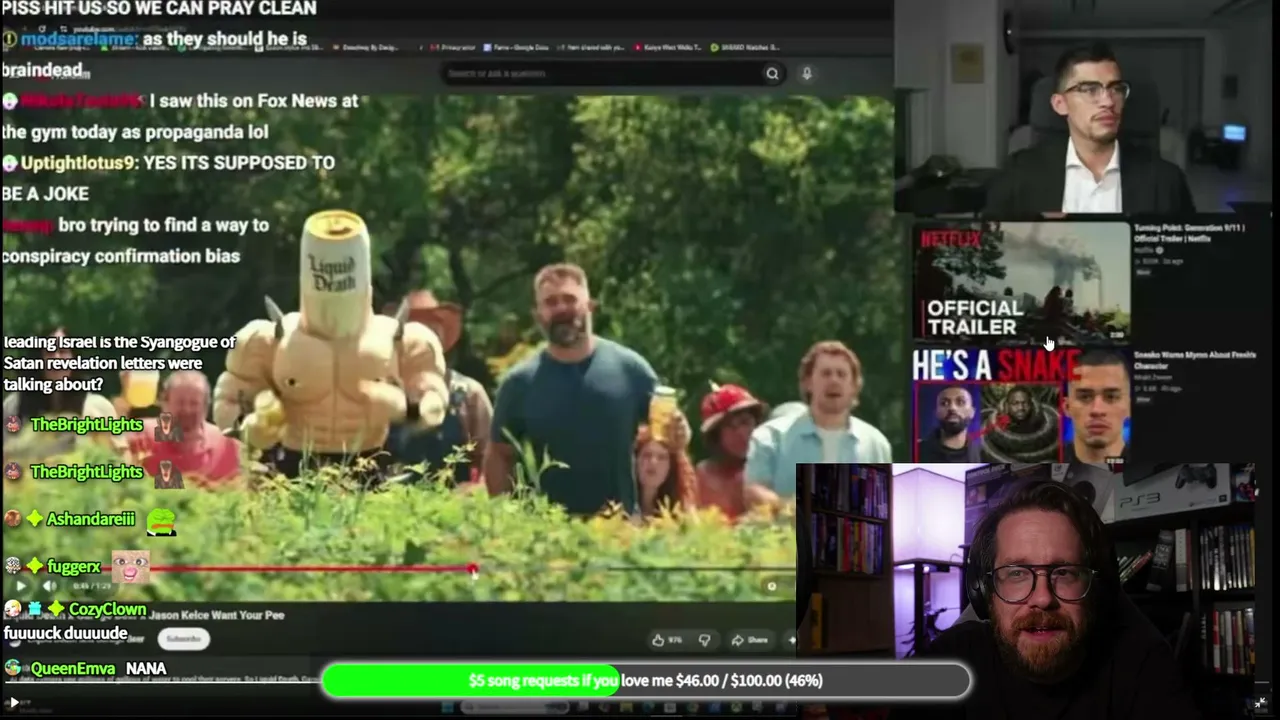This screenshot has width=1280, height=720.
Task: Click the outer stream player play button
Action: pyautogui.click(x=13, y=703)
